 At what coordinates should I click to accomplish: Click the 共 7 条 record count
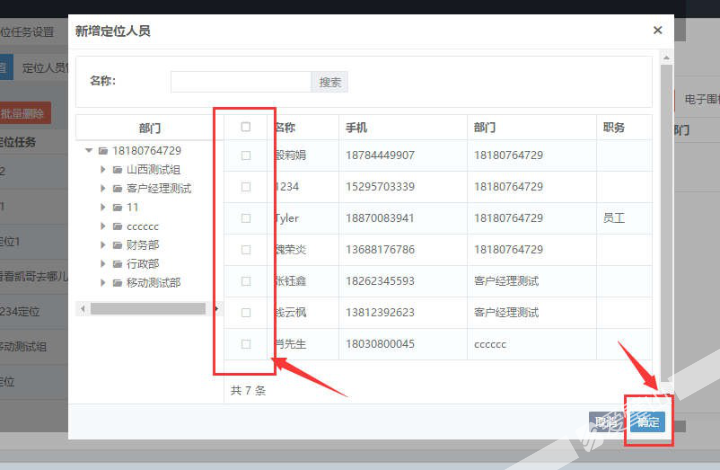[x=248, y=390]
